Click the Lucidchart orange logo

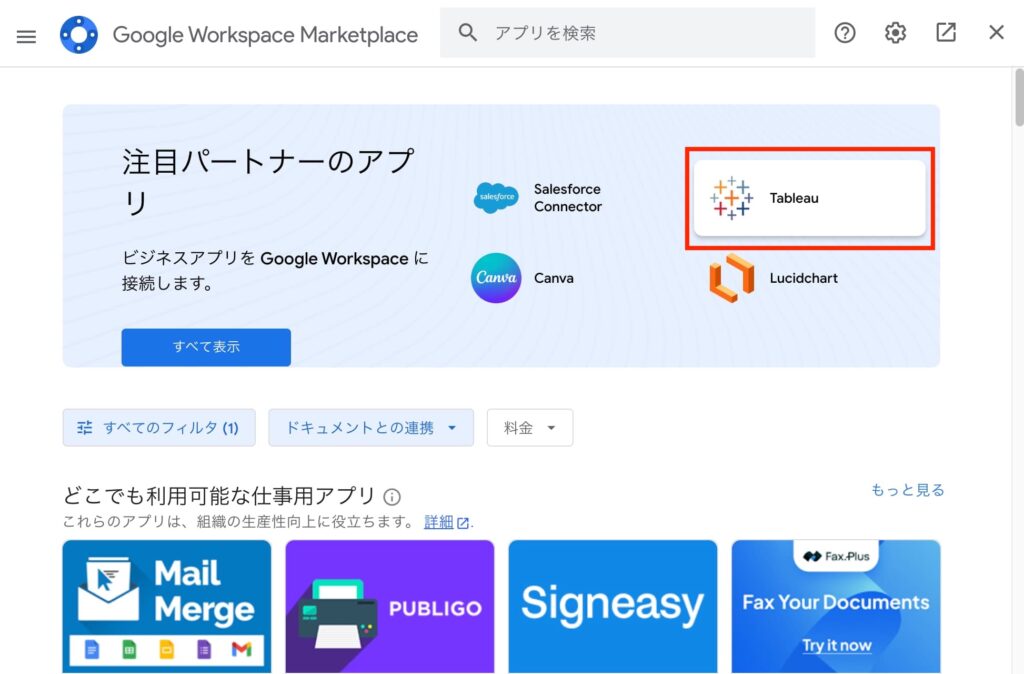731,278
